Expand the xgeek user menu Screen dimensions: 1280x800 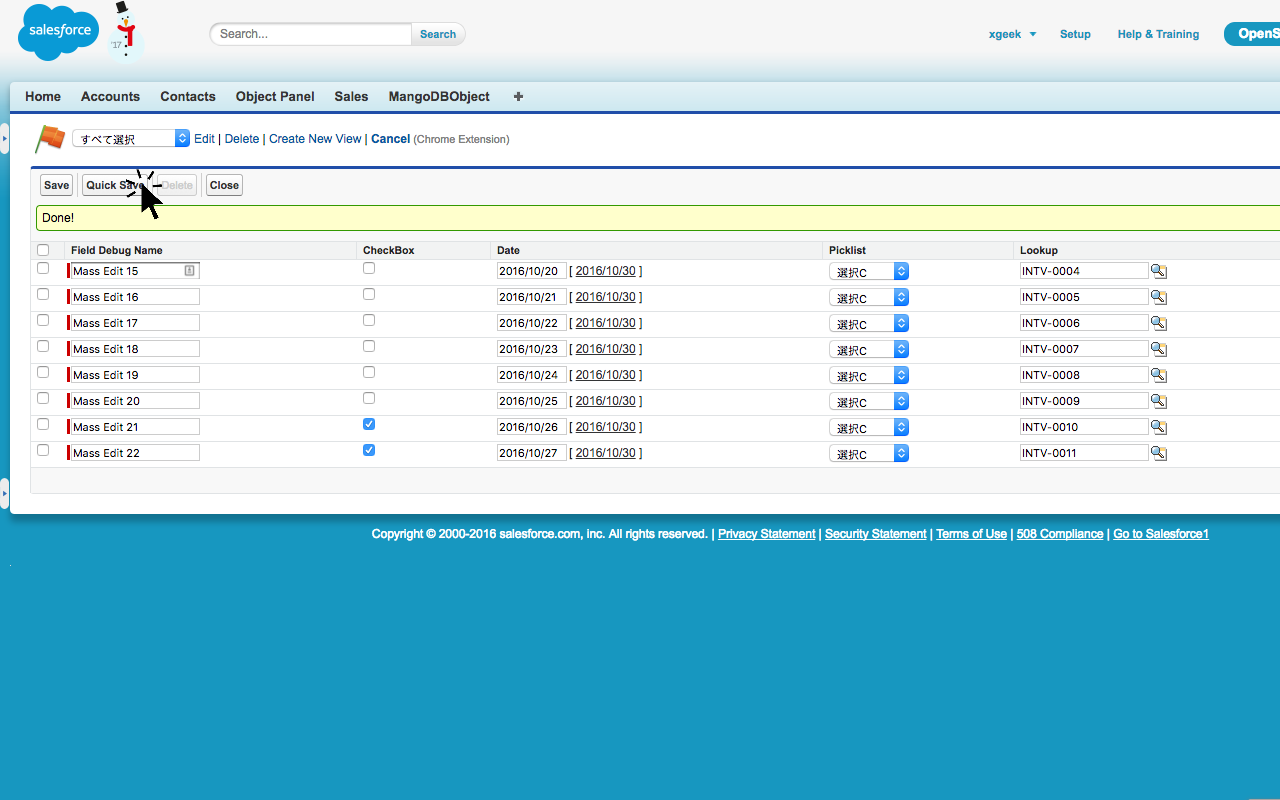click(x=1012, y=34)
